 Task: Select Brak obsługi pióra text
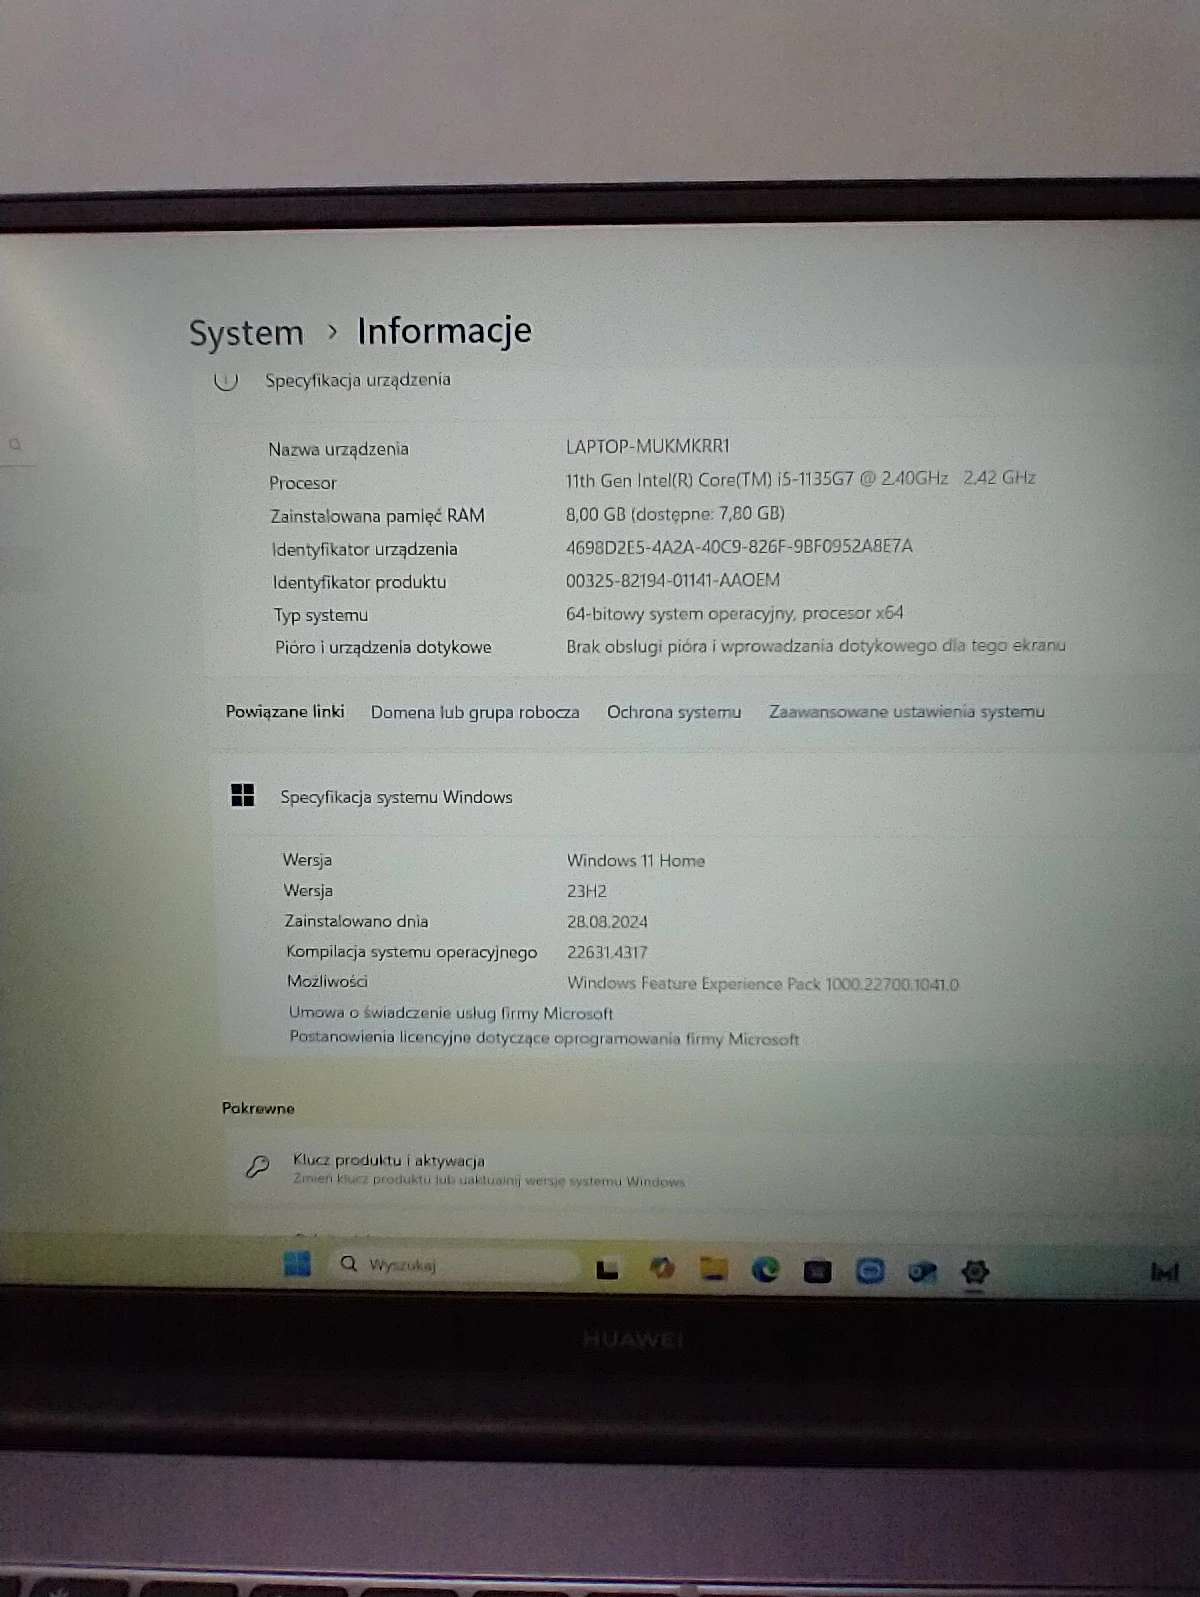[x=815, y=646]
